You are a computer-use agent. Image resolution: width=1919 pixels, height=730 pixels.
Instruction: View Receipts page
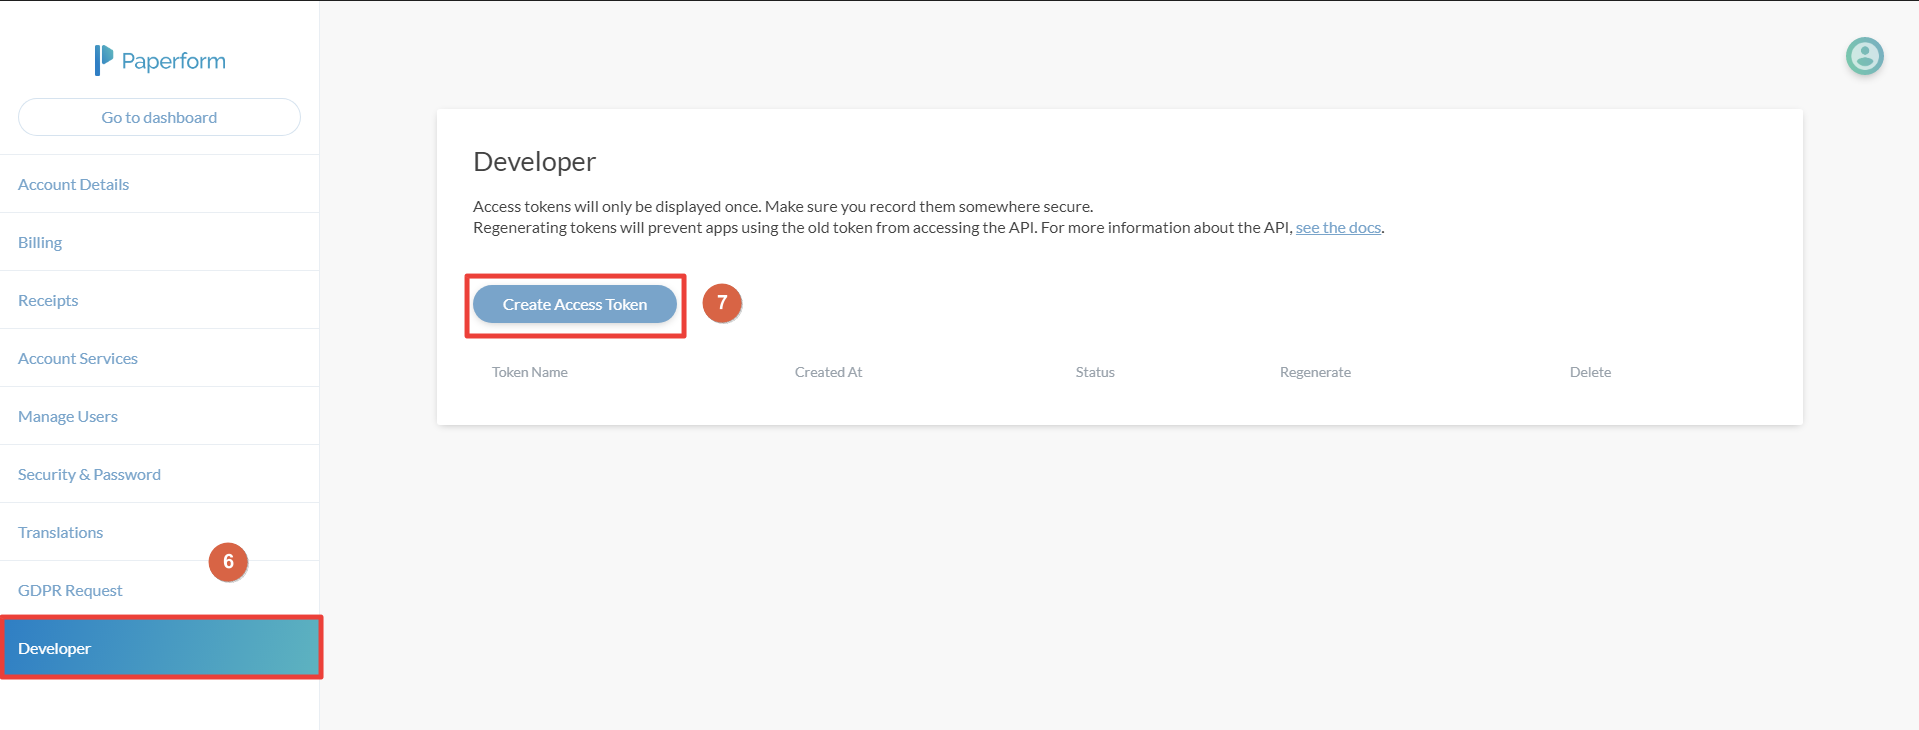[x=160, y=300]
